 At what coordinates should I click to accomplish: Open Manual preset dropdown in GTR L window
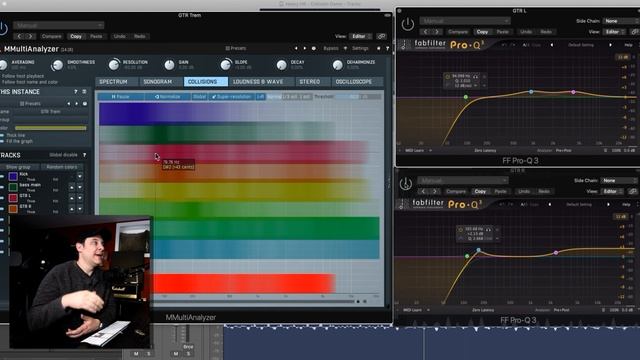pyautogui.click(x=465, y=21)
